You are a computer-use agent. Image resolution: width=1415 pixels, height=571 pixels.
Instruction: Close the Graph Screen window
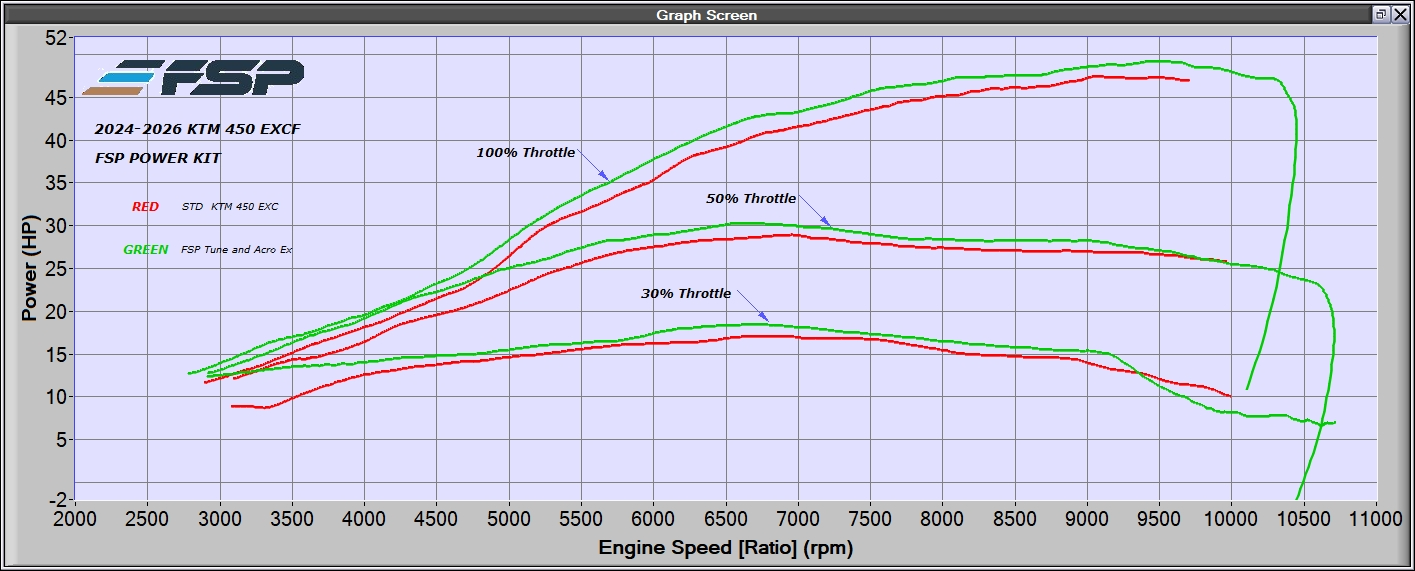pos(1399,14)
